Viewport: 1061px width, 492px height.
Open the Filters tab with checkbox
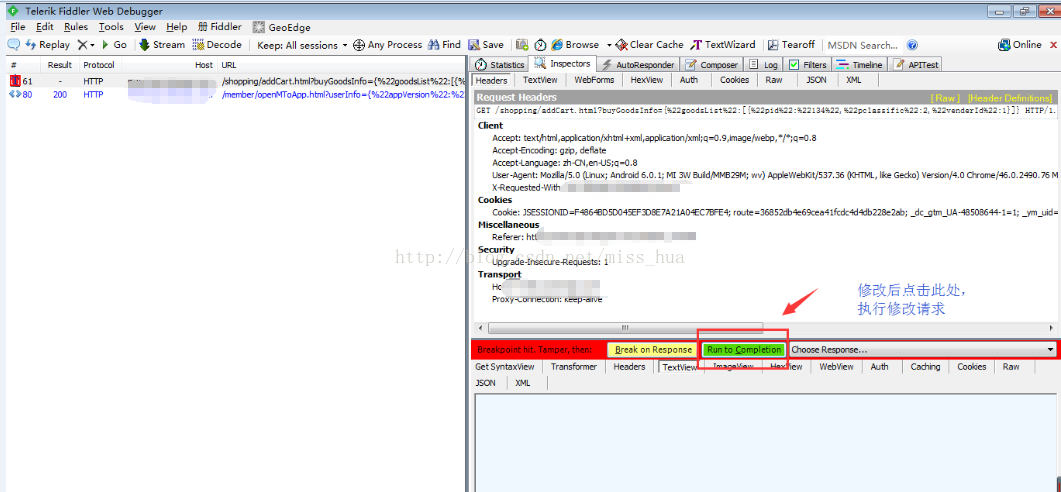click(808, 64)
